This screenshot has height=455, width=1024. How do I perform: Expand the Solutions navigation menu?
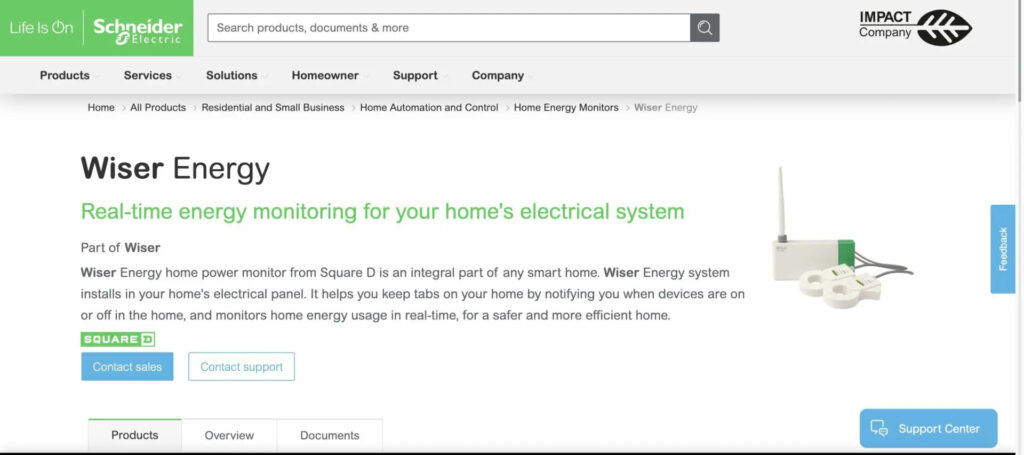236,75
